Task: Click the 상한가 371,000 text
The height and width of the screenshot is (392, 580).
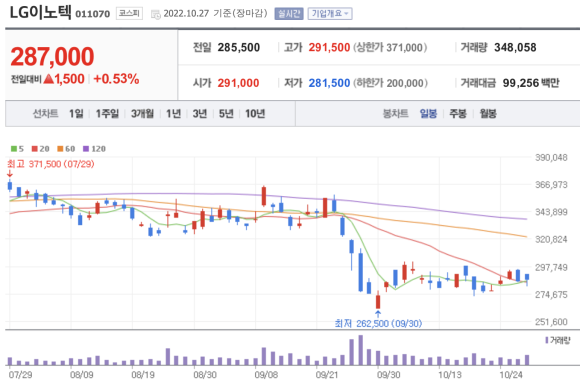Action: pyautogui.click(x=390, y=47)
